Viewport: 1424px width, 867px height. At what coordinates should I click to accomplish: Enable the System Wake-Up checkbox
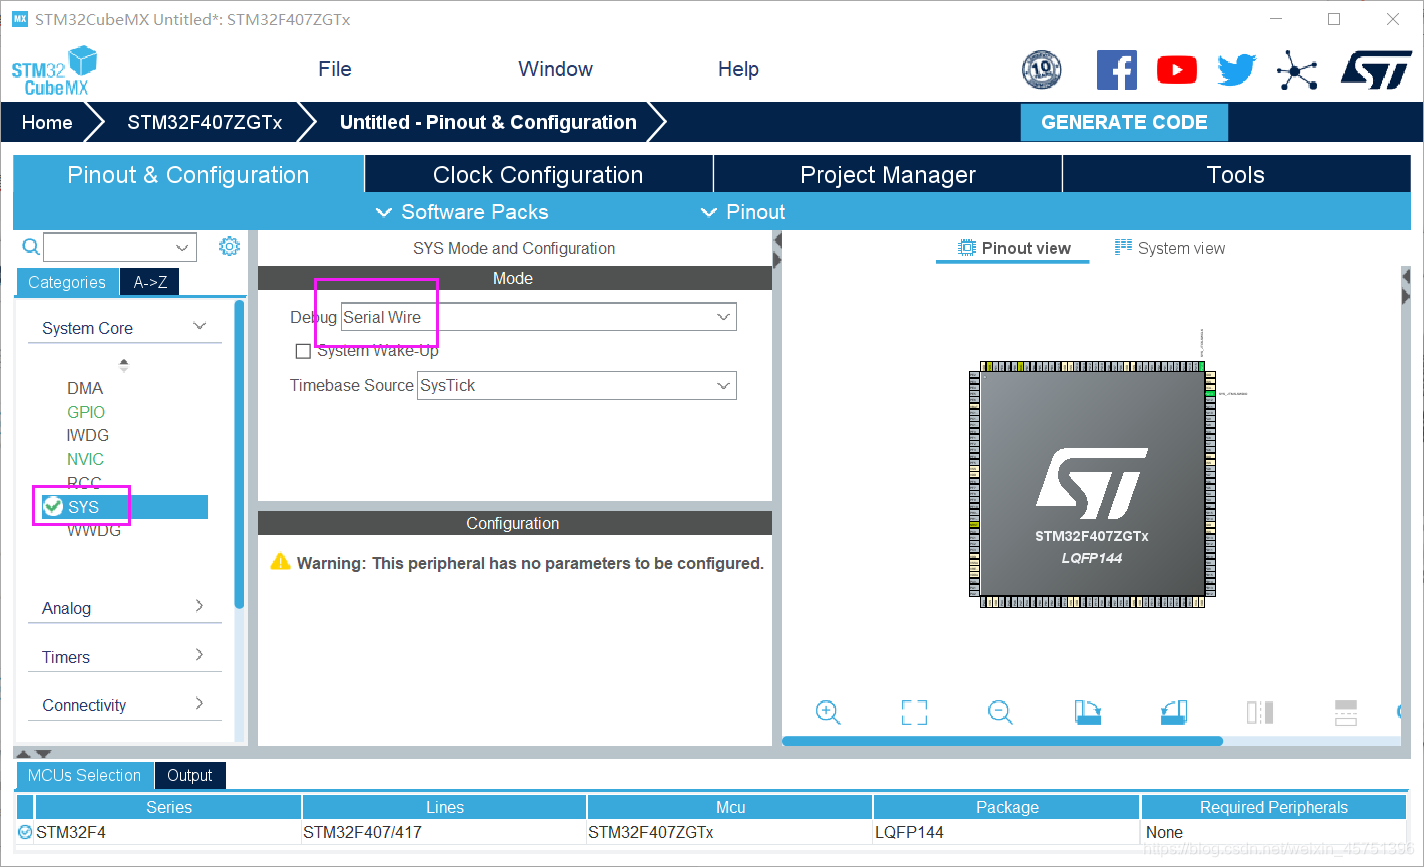[x=303, y=352]
